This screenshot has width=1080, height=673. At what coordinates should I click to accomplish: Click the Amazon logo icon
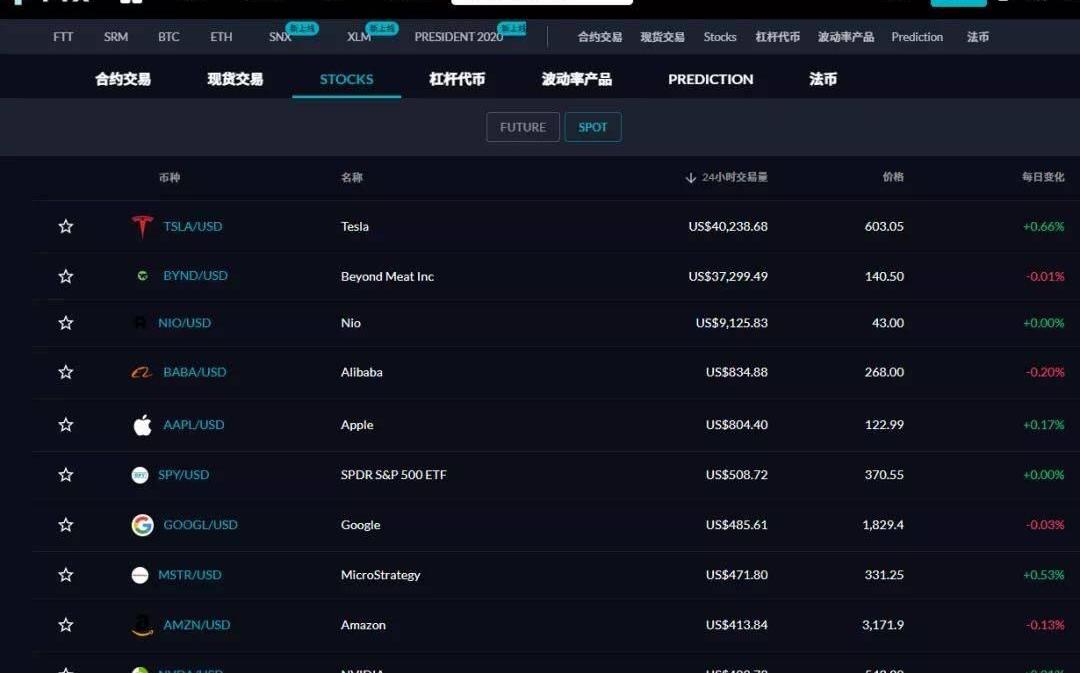(x=142, y=625)
